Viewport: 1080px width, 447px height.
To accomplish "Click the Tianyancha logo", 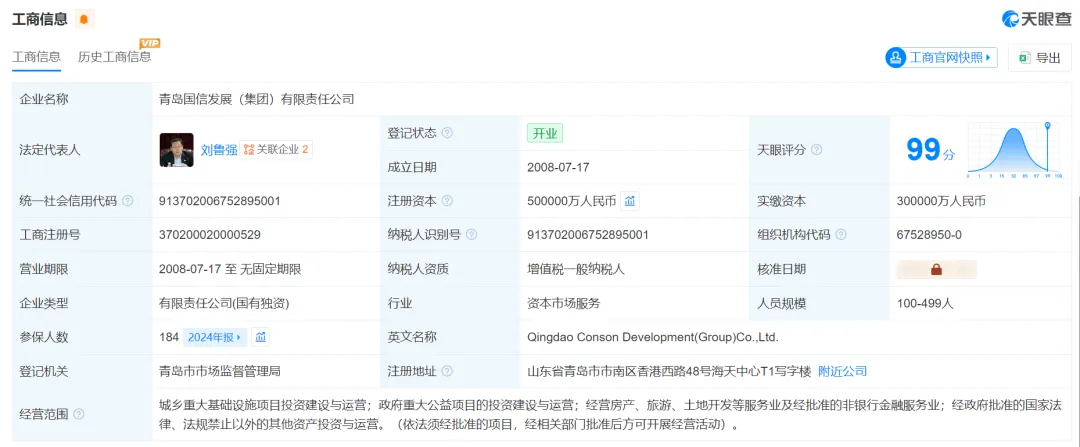I will 1036,19.
